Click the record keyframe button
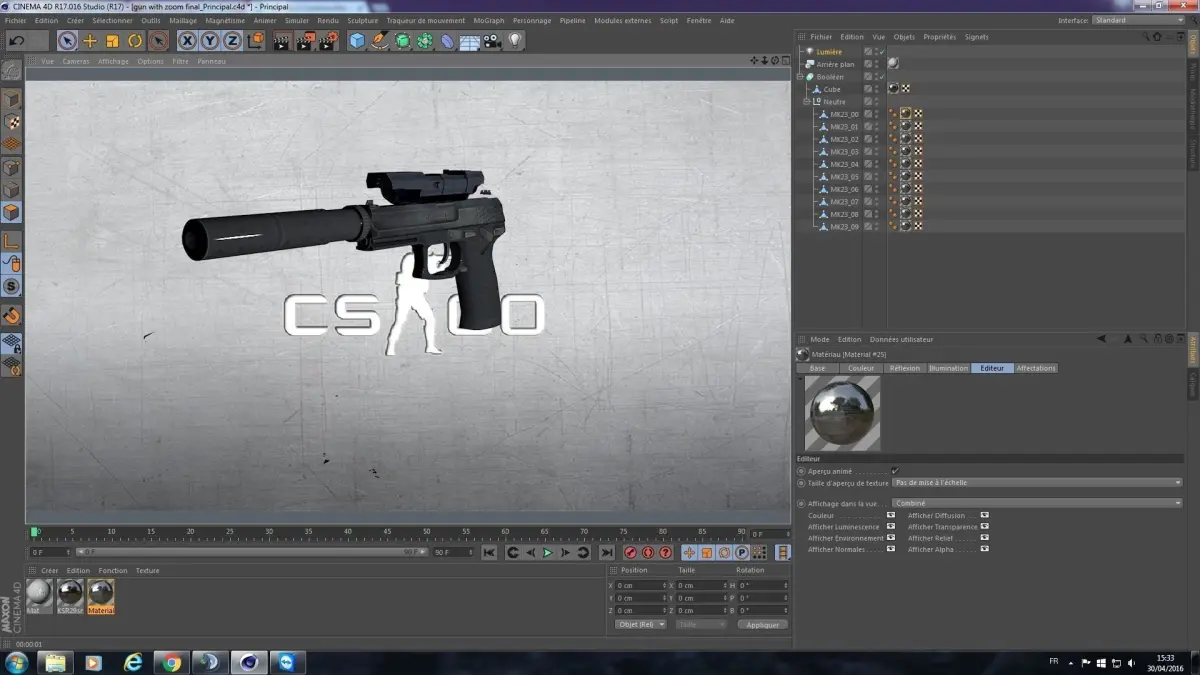The image size is (1200, 675). (630, 552)
